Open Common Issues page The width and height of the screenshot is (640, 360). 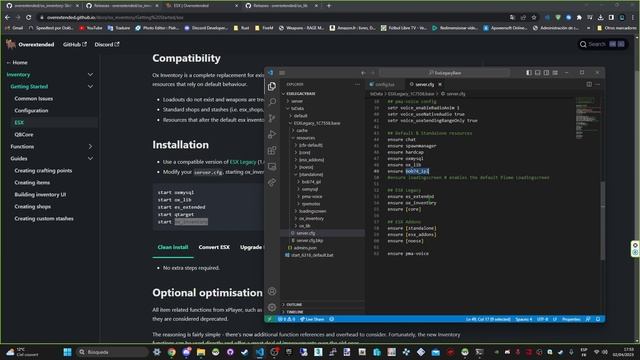point(33,99)
